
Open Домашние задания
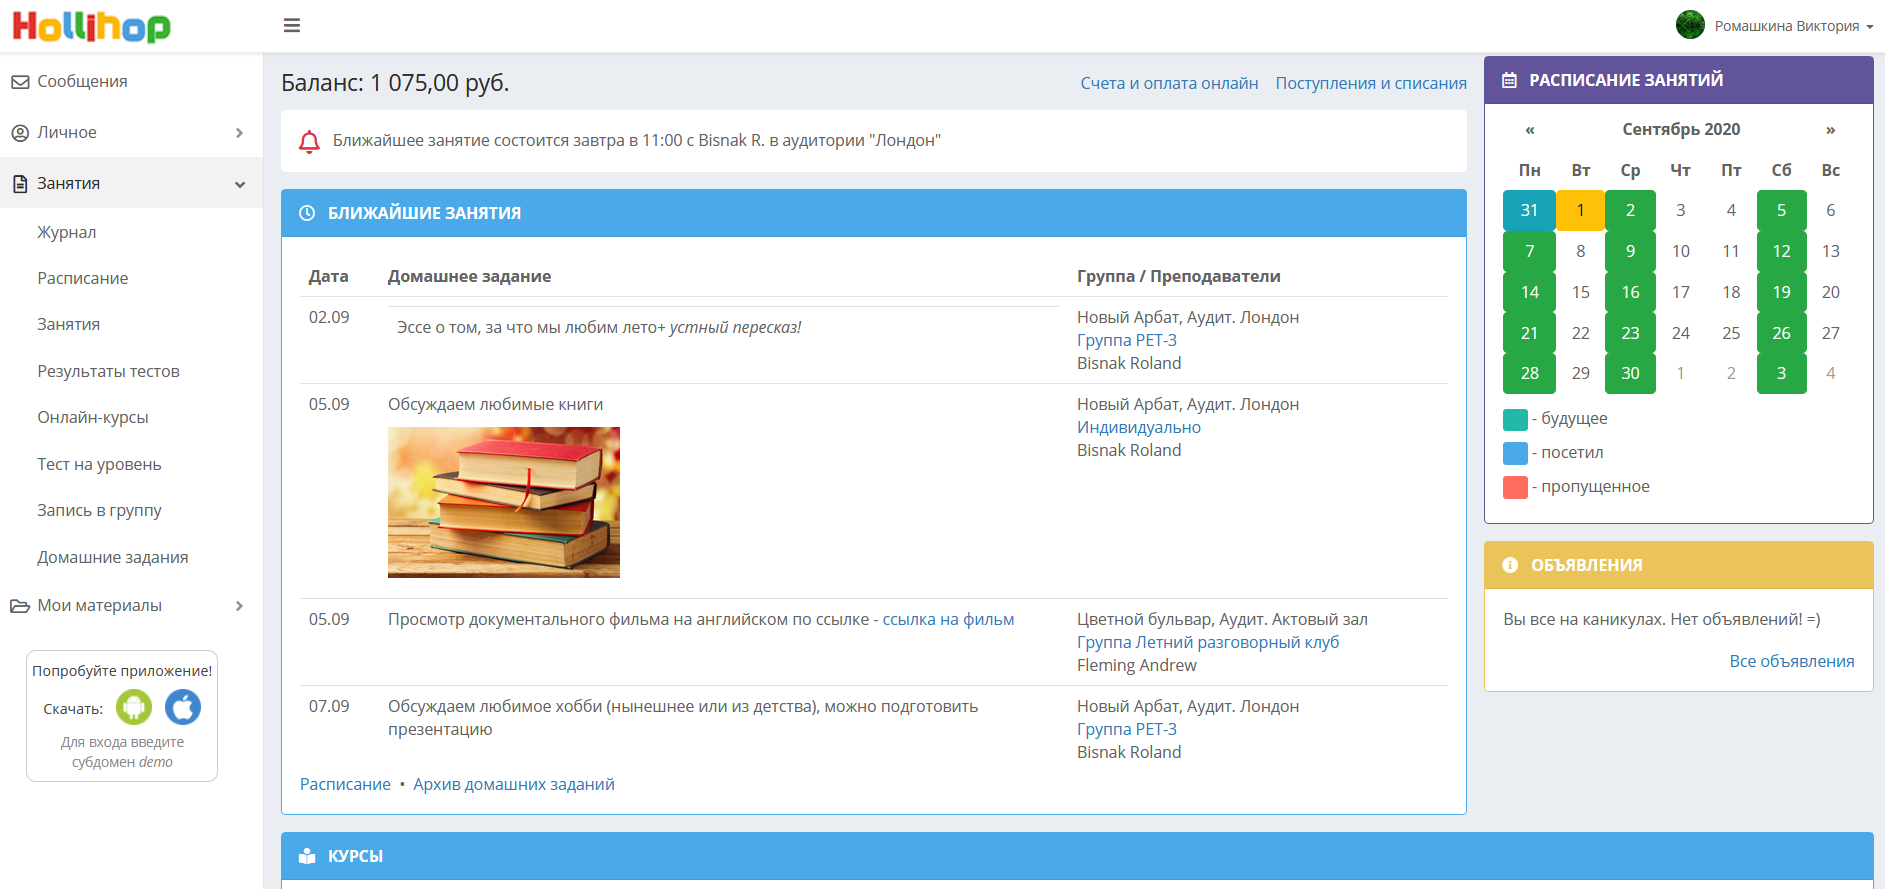[113, 557]
